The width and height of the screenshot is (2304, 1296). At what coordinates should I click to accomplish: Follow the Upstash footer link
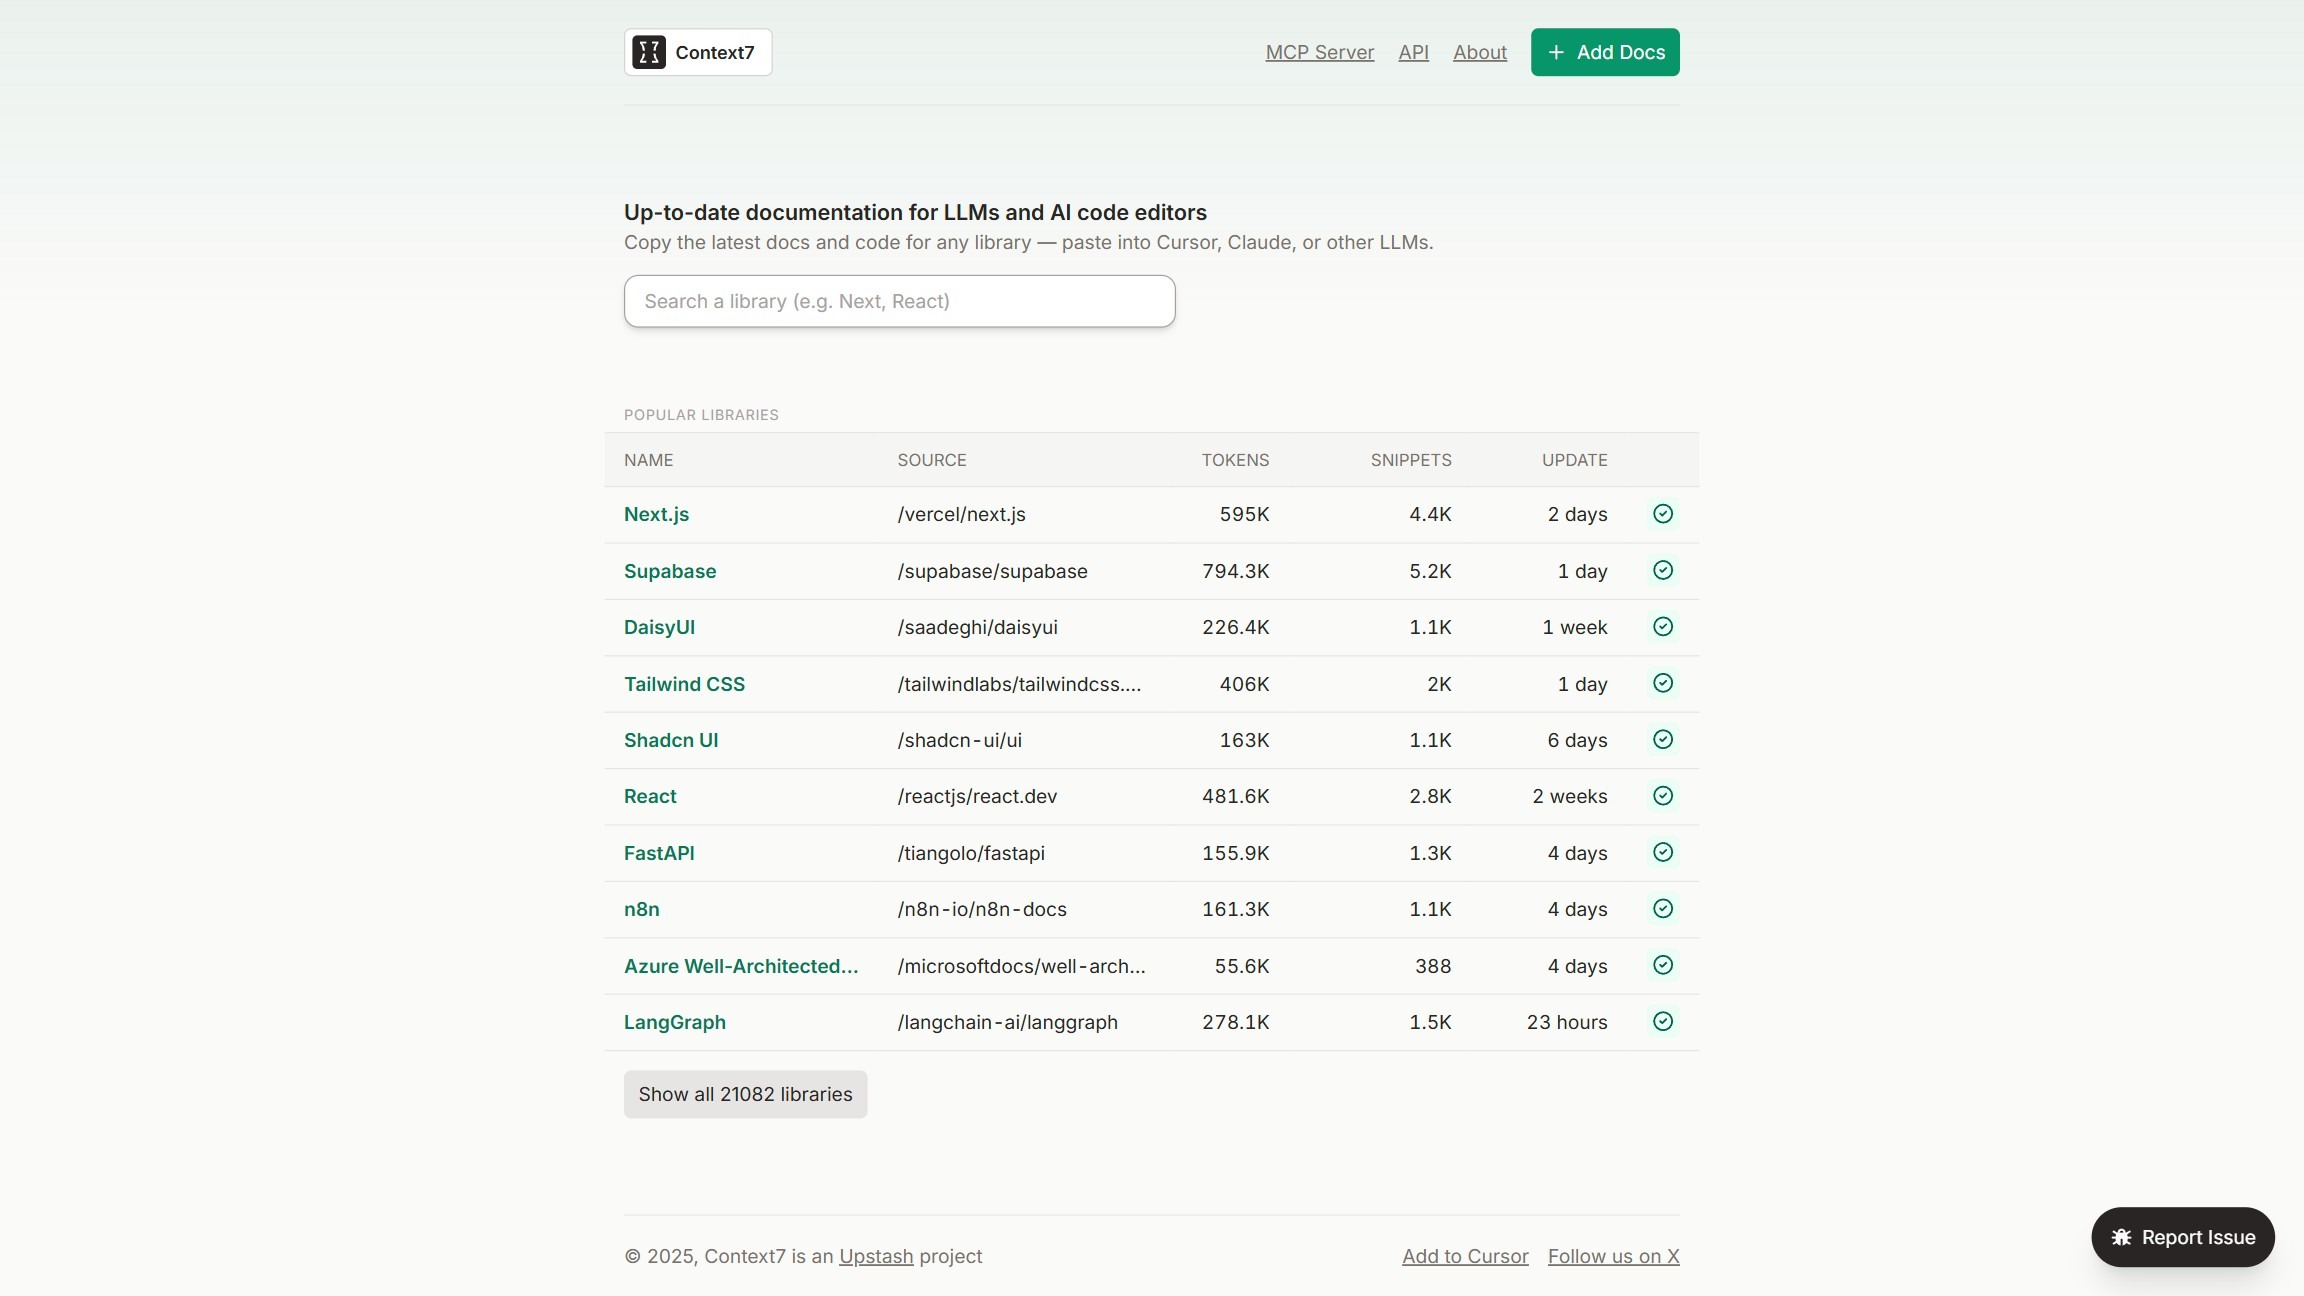(875, 1256)
